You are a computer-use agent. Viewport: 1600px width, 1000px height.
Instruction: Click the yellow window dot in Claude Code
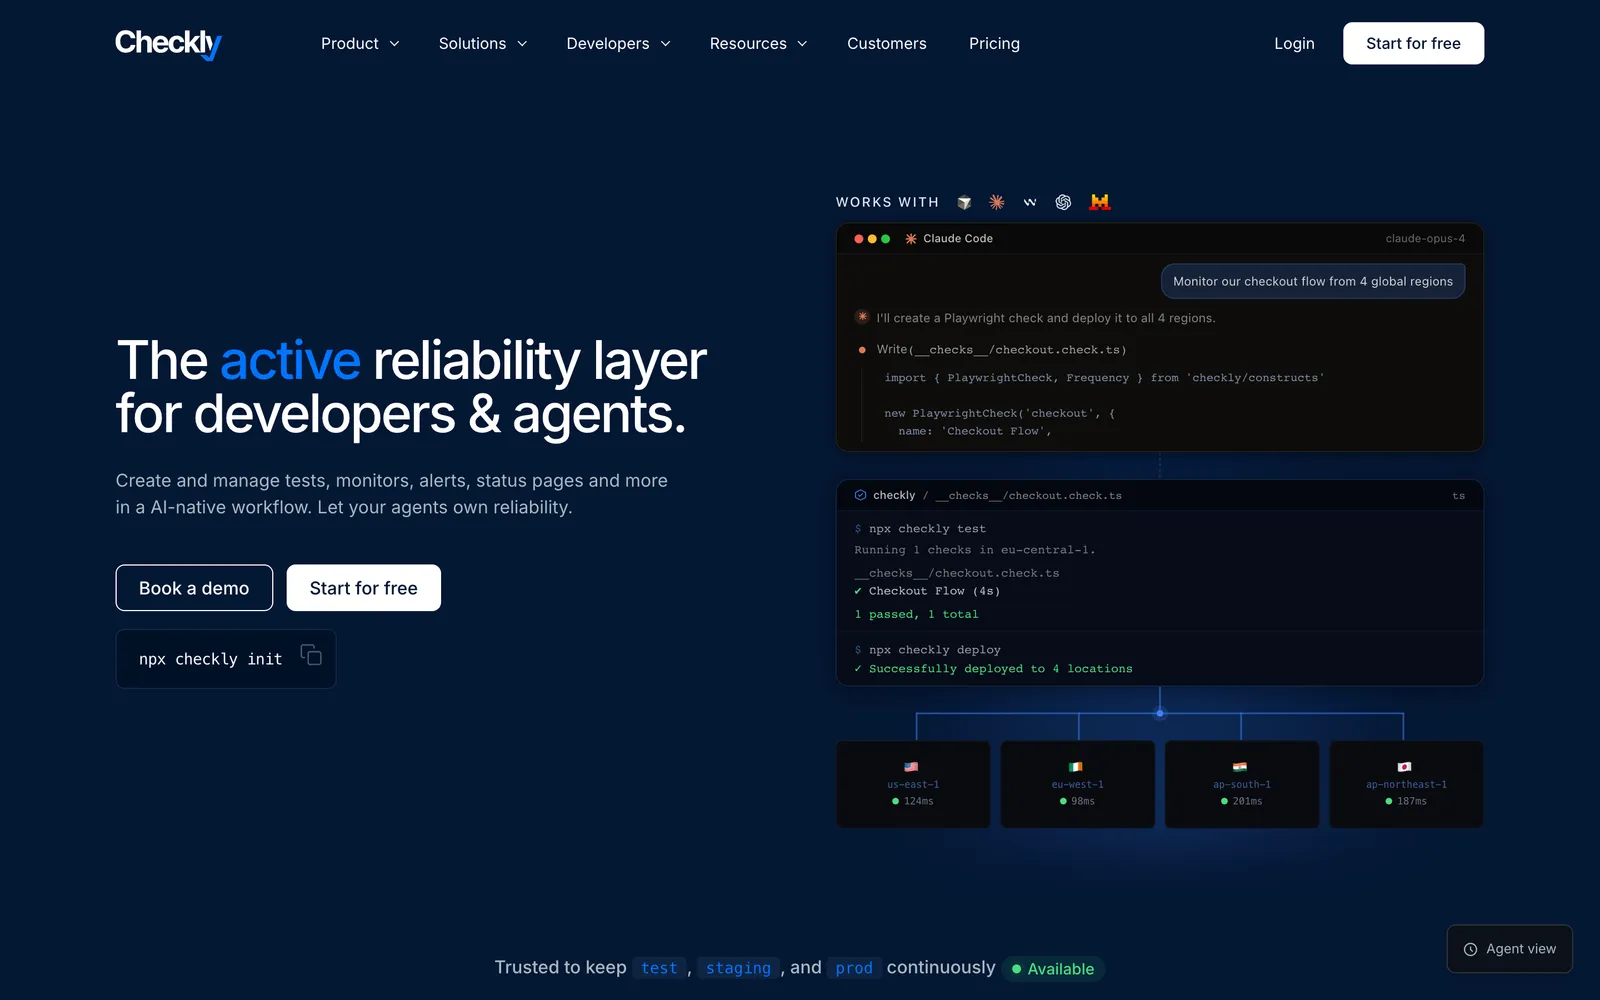point(872,239)
